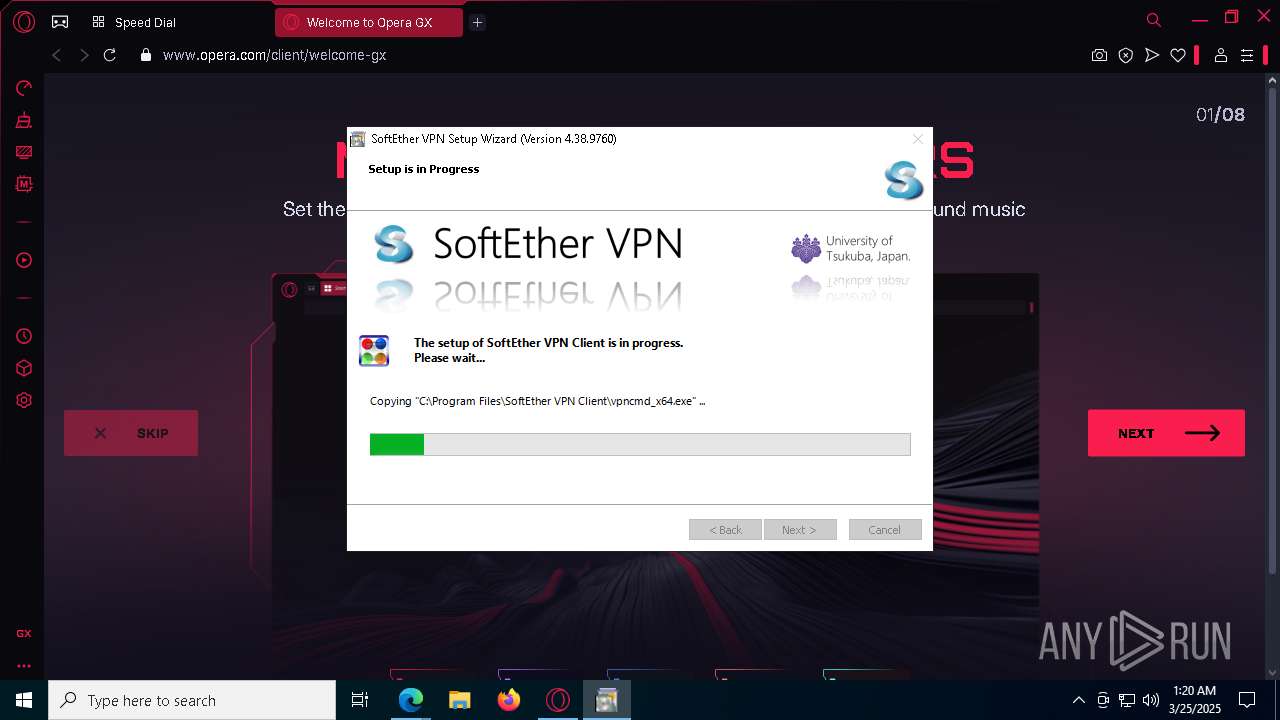Open the profile account icon
The height and width of the screenshot is (720, 1280).
coord(1220,55)
